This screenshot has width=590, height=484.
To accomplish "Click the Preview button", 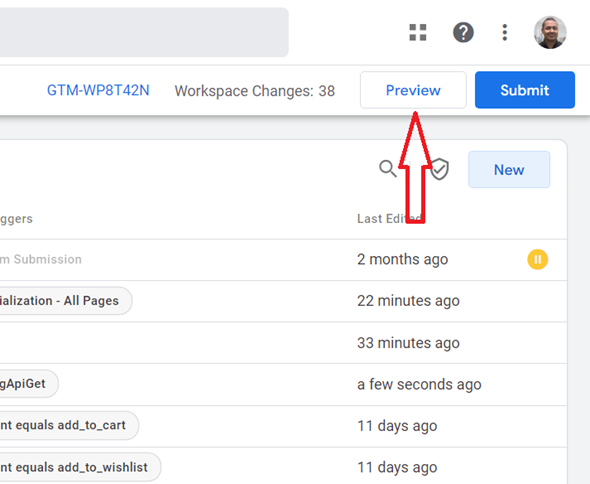I will (413, 90).
